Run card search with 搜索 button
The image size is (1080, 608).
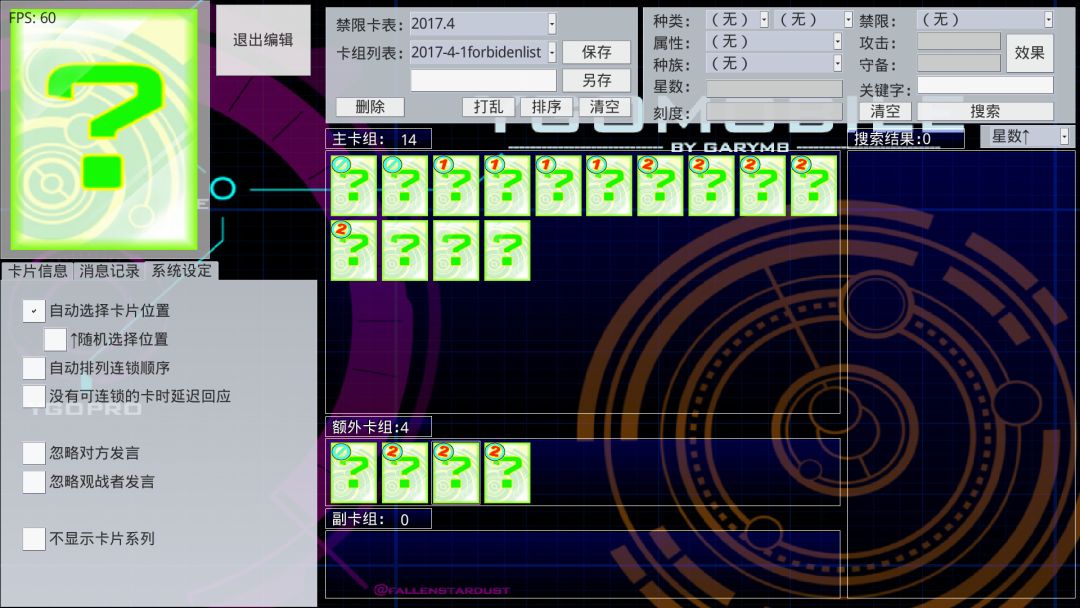(x=985, y=112)
